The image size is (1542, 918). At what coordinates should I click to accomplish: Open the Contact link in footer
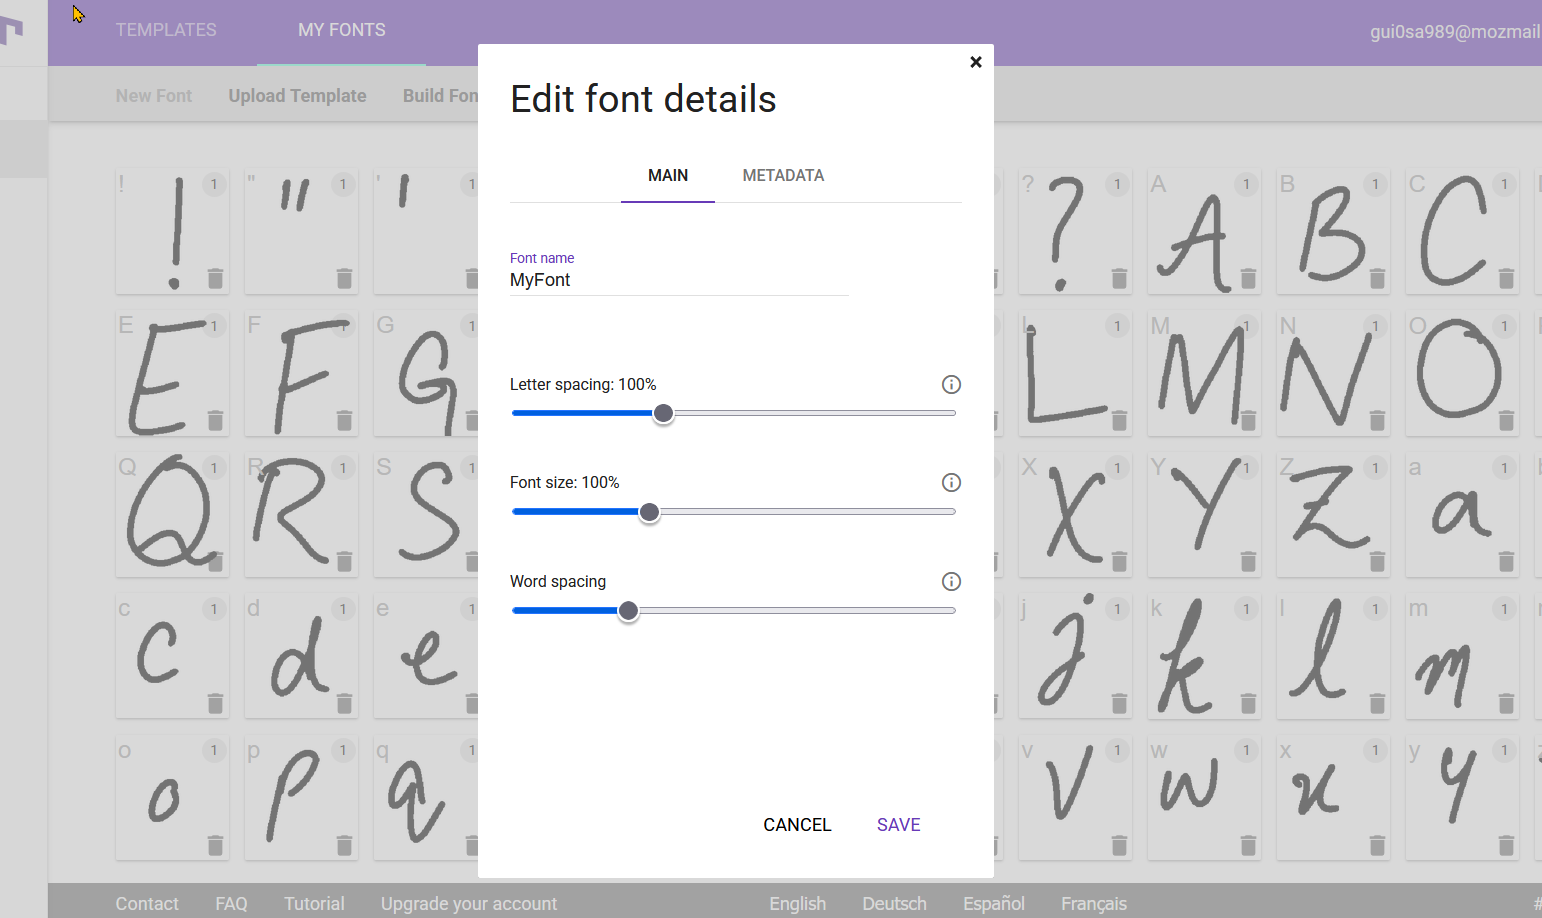pos(147,904)
